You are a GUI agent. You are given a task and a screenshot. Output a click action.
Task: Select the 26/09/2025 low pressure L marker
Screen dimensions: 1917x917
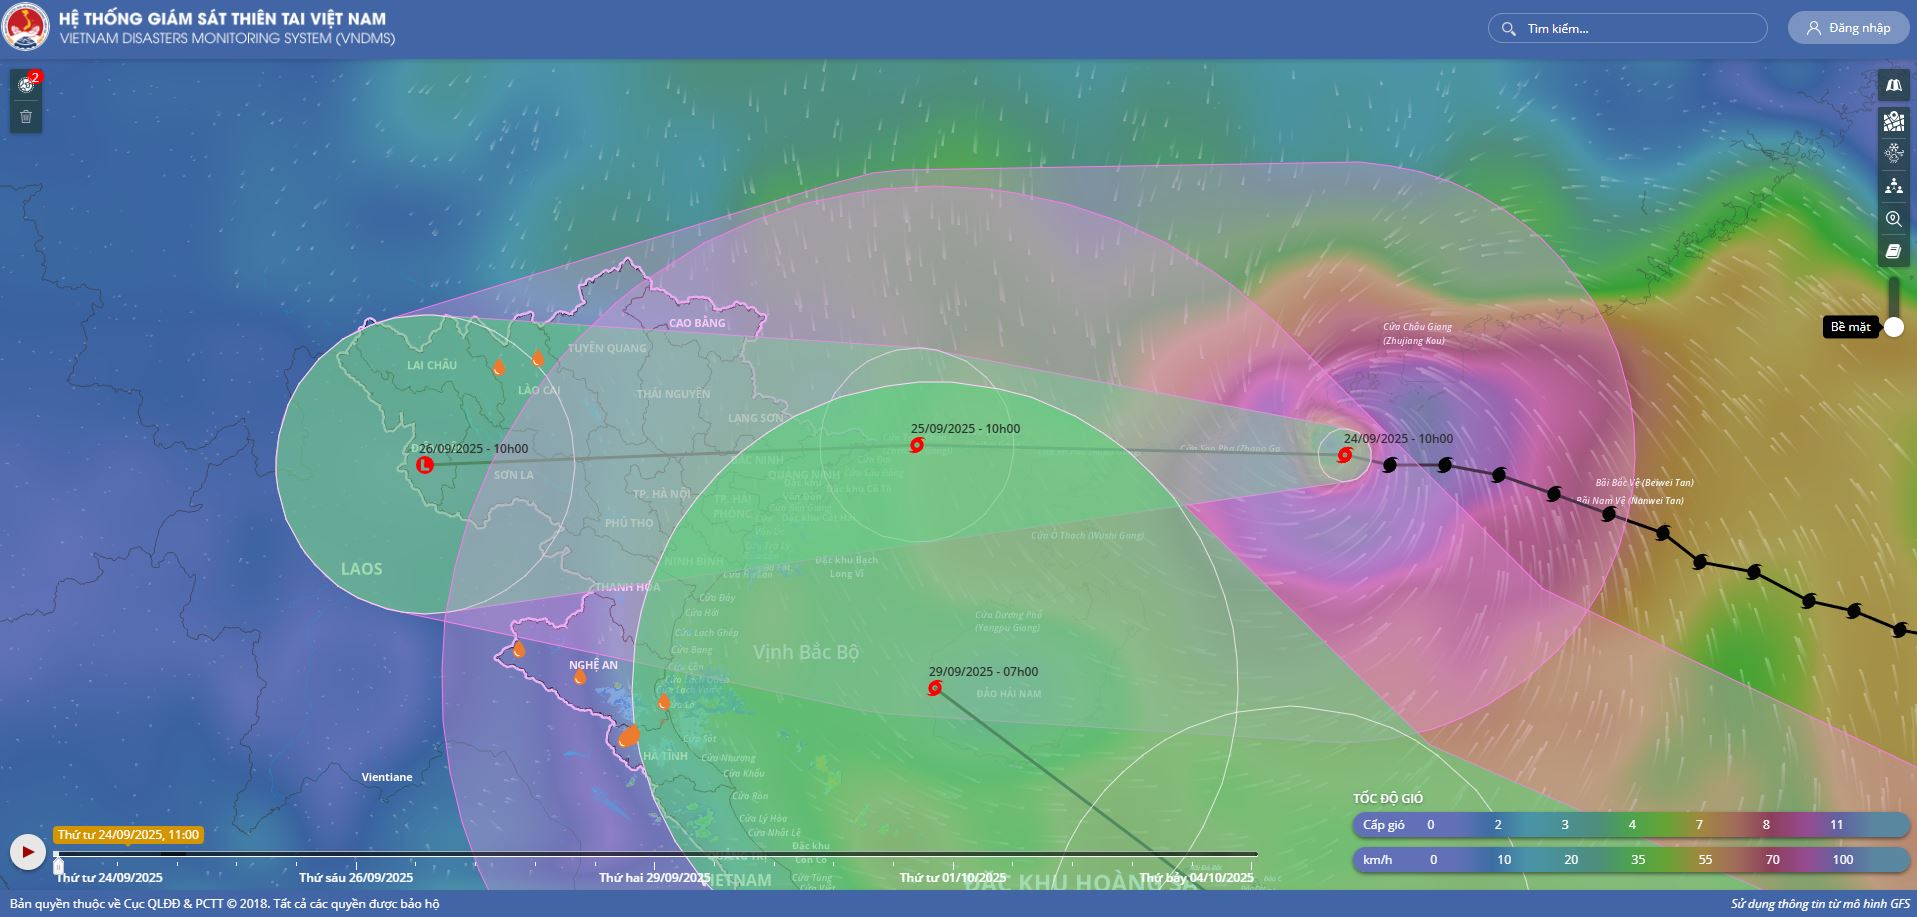[425, 465]
